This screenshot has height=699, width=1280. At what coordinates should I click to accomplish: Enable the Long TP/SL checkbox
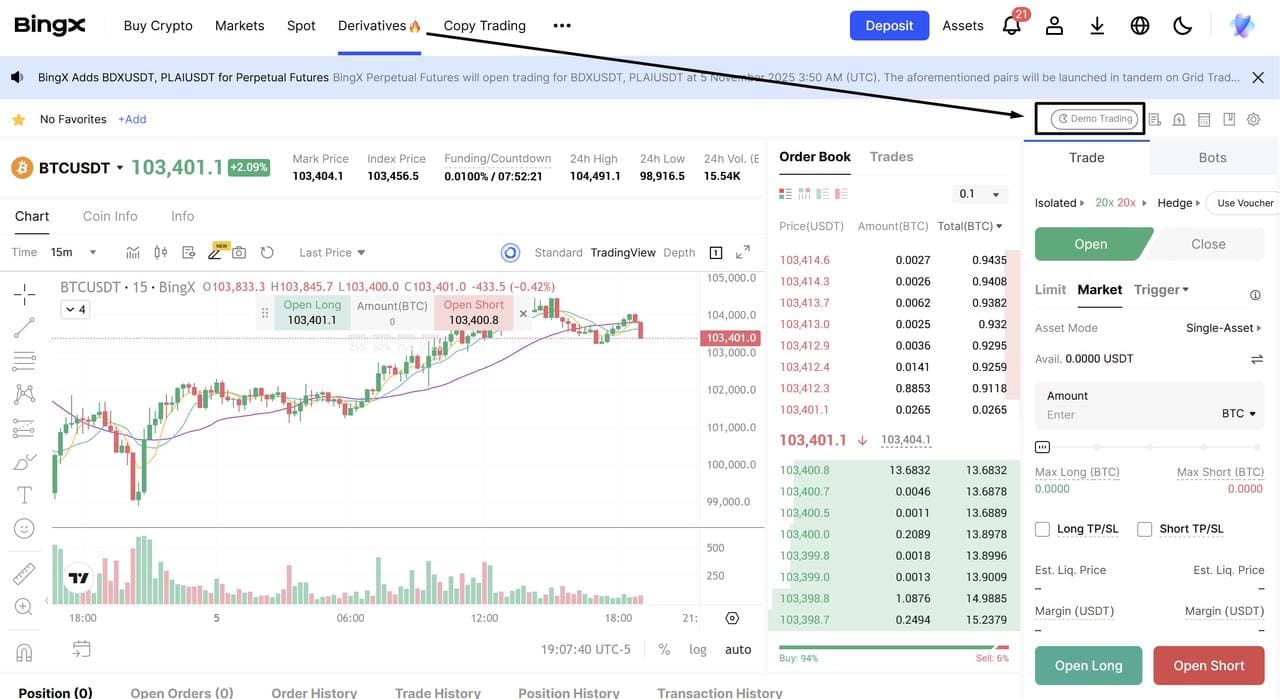pyautogui.click(x=1042, y=529)
